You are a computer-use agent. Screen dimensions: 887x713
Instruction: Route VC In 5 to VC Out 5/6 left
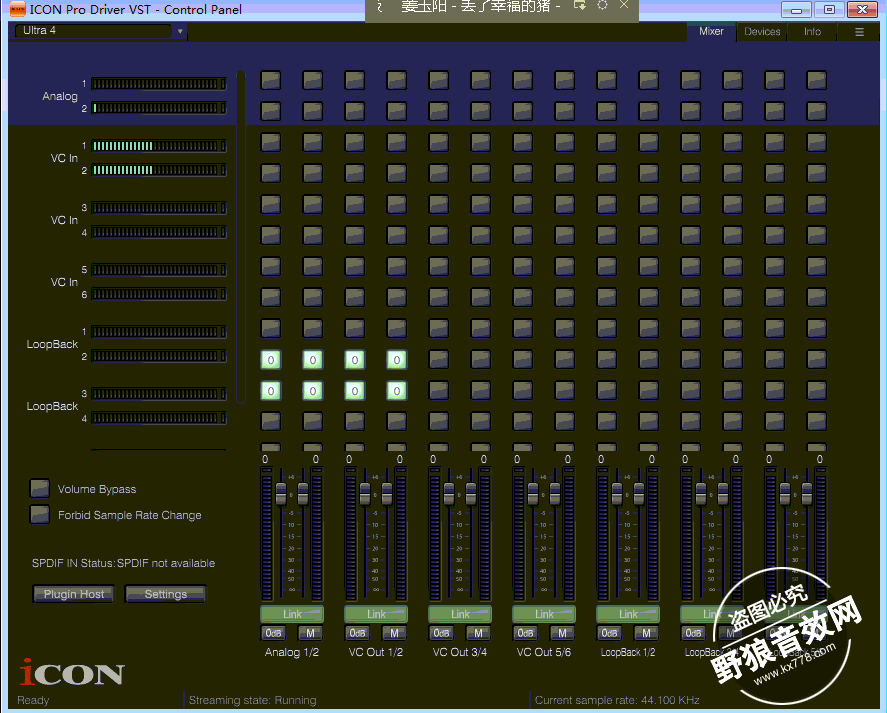(523, 267)
